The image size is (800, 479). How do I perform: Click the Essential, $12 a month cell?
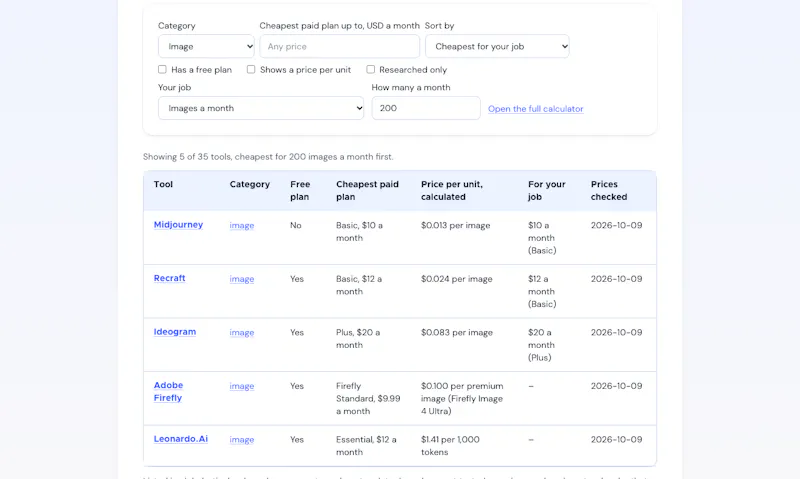click(x=366, y=446)
